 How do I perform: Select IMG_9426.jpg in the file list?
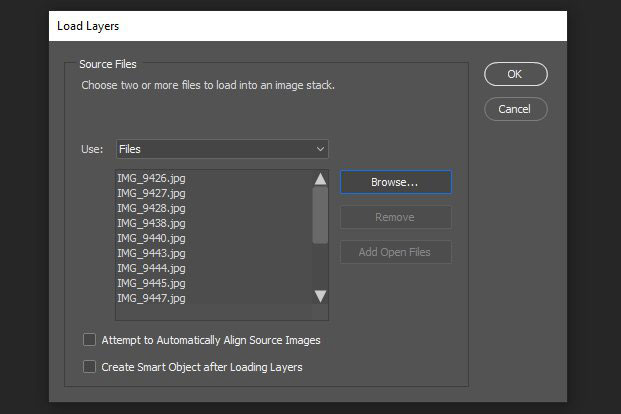(151, 178)
